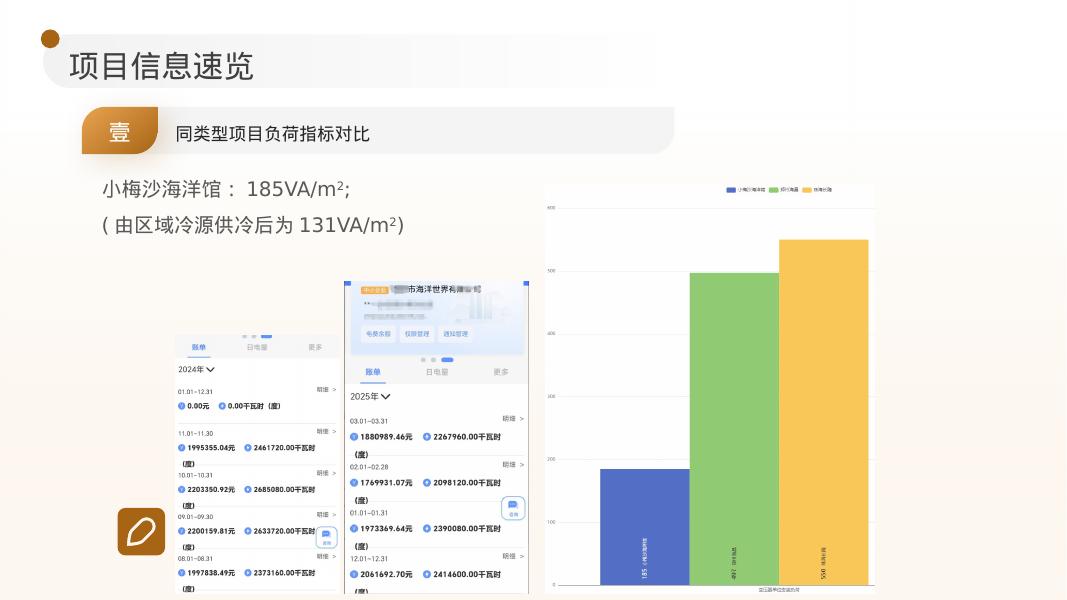Click the date range 09.01-09.30
Screen dimensions: 1067x600
coord(195,517)
